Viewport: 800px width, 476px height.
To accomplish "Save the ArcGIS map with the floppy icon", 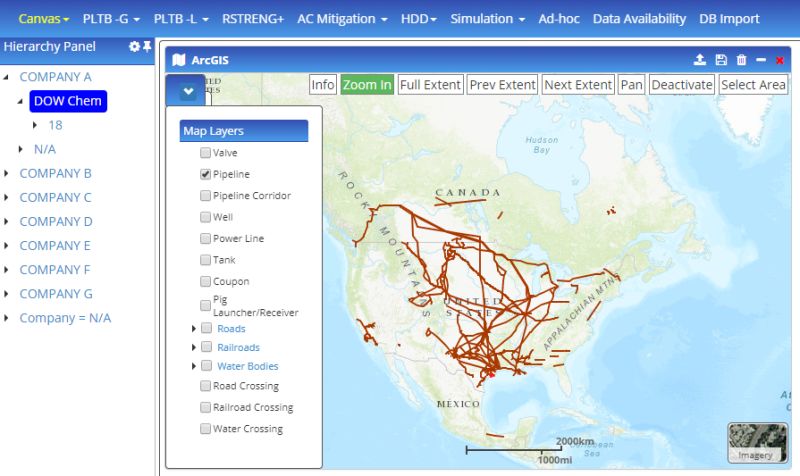I will click(721, 60).
